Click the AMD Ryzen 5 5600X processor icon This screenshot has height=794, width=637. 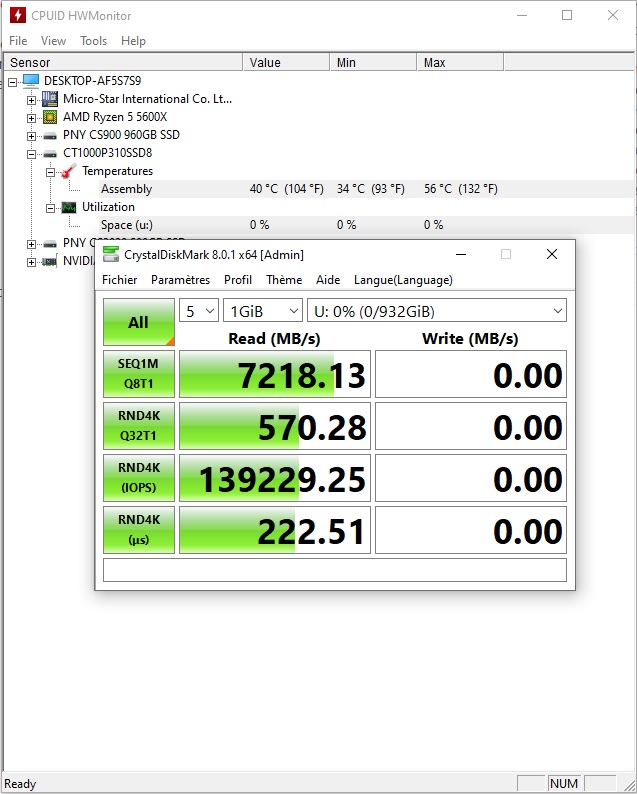click(x=49, y=117)
